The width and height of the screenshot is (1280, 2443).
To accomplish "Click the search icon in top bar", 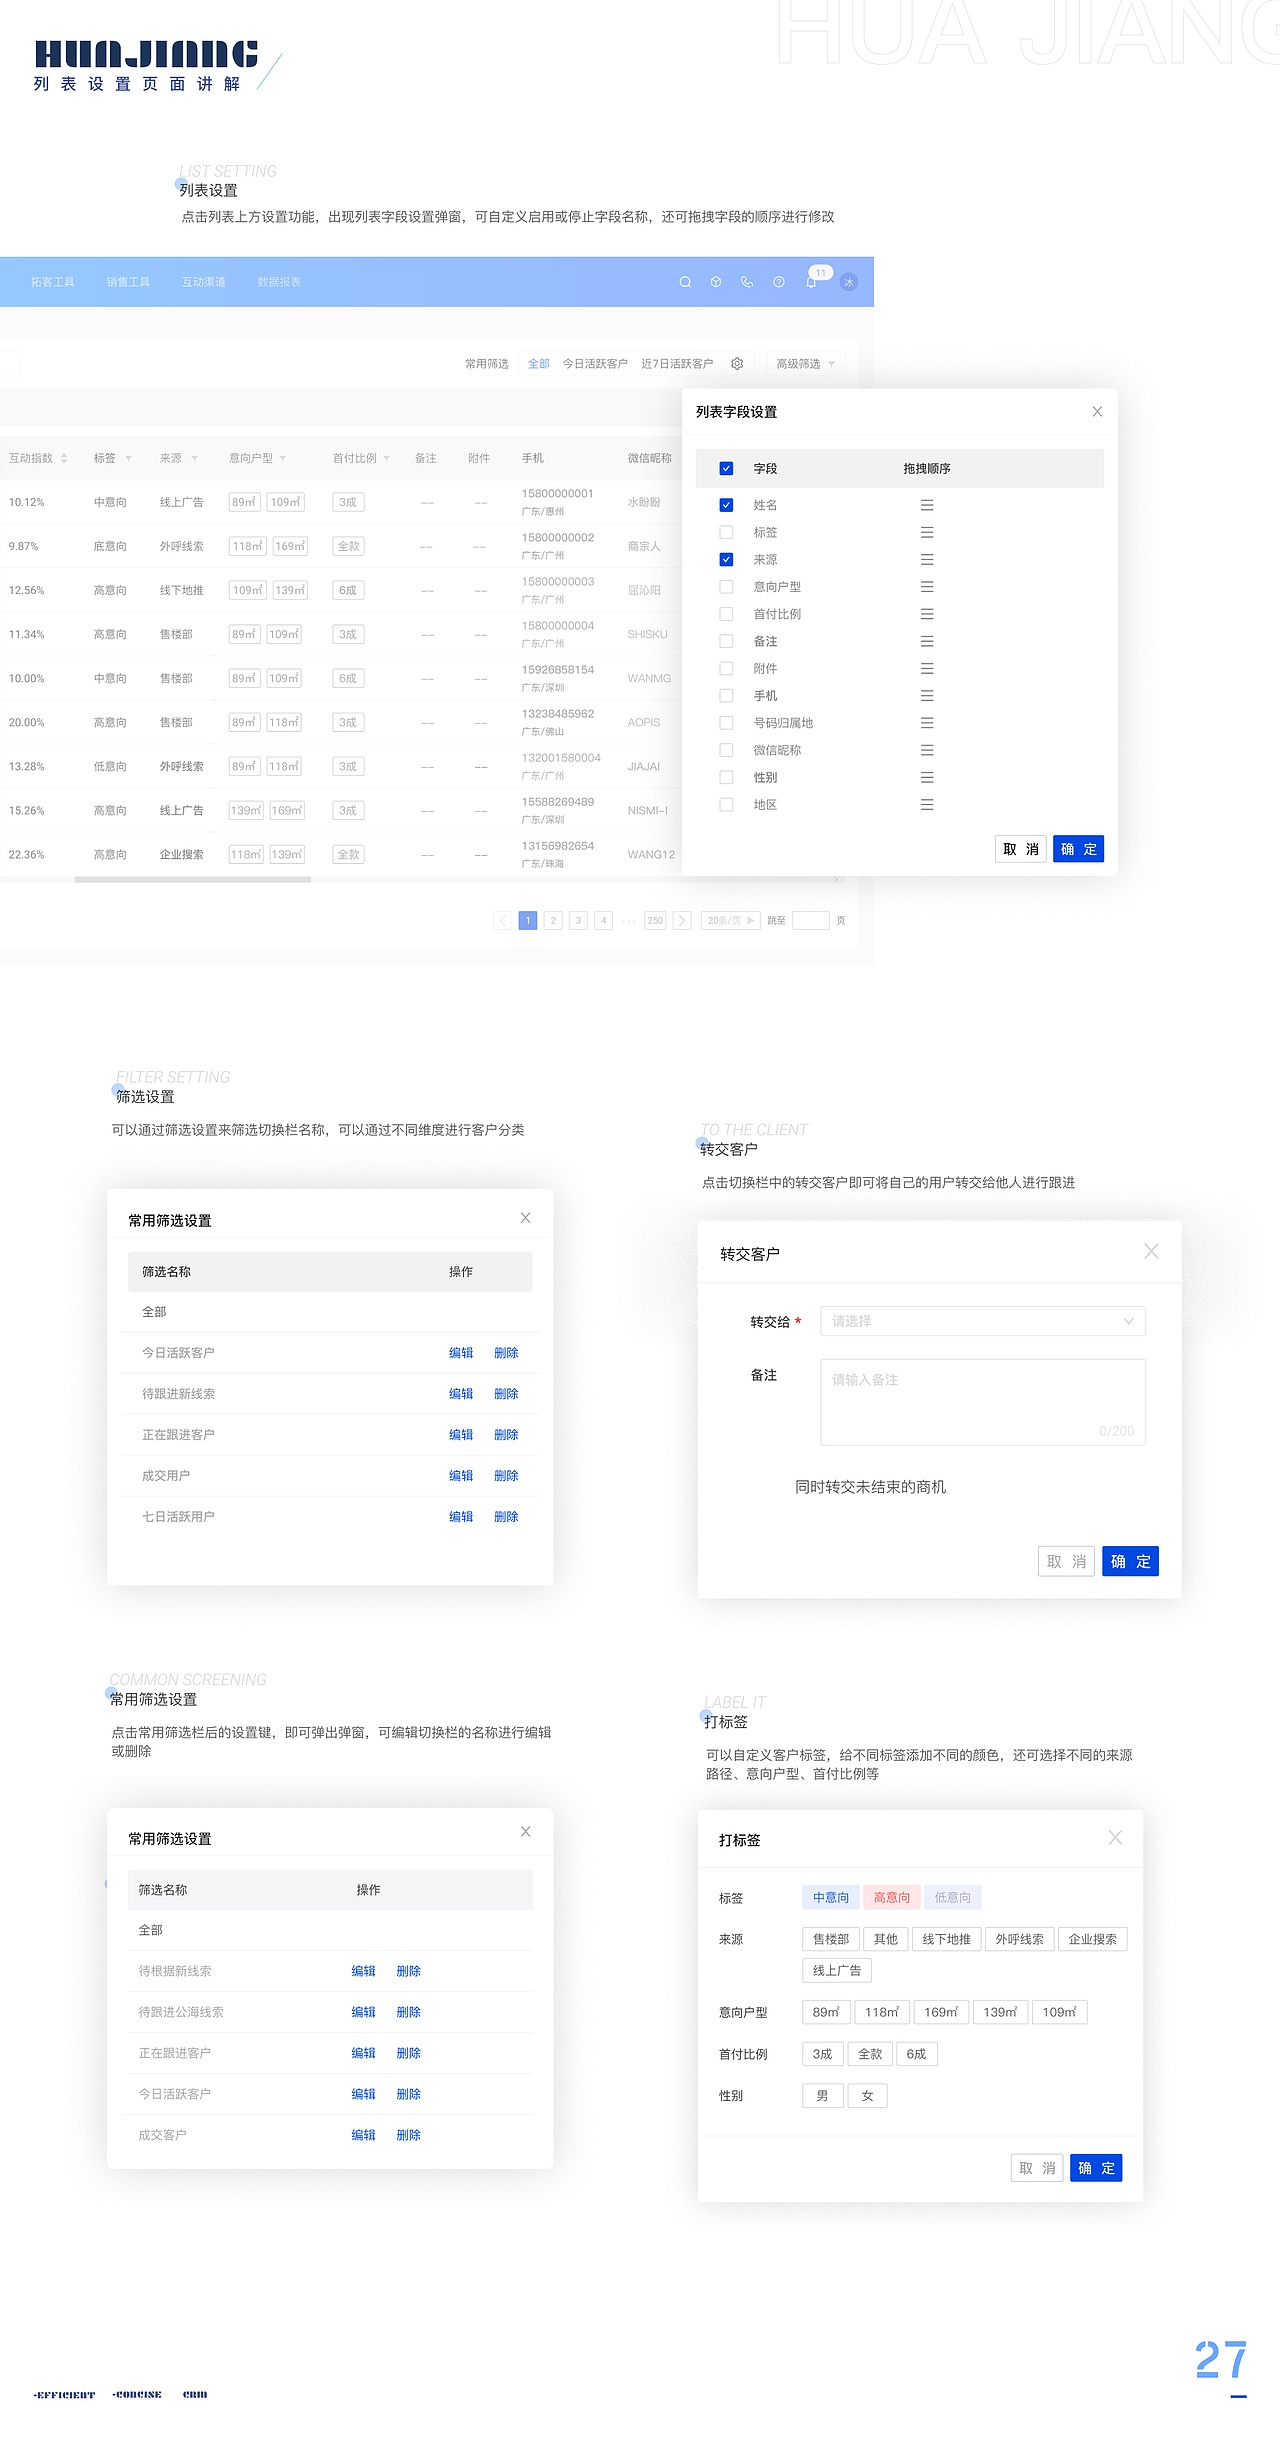I will tap(685, 282).
